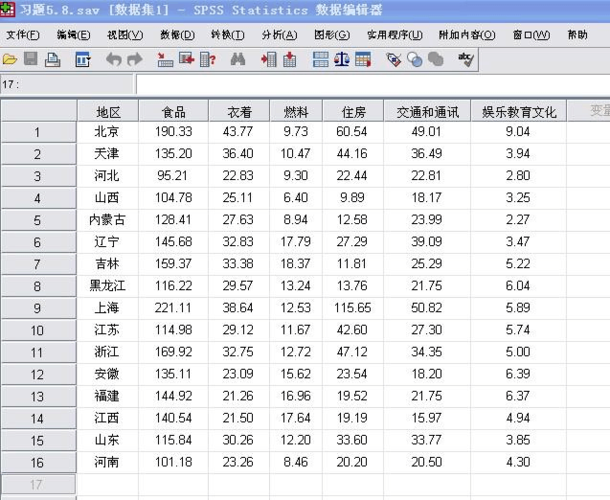This screenshot has height=500, width=610.
Task: Click the Go to Case icon
Action: (165, 60)
